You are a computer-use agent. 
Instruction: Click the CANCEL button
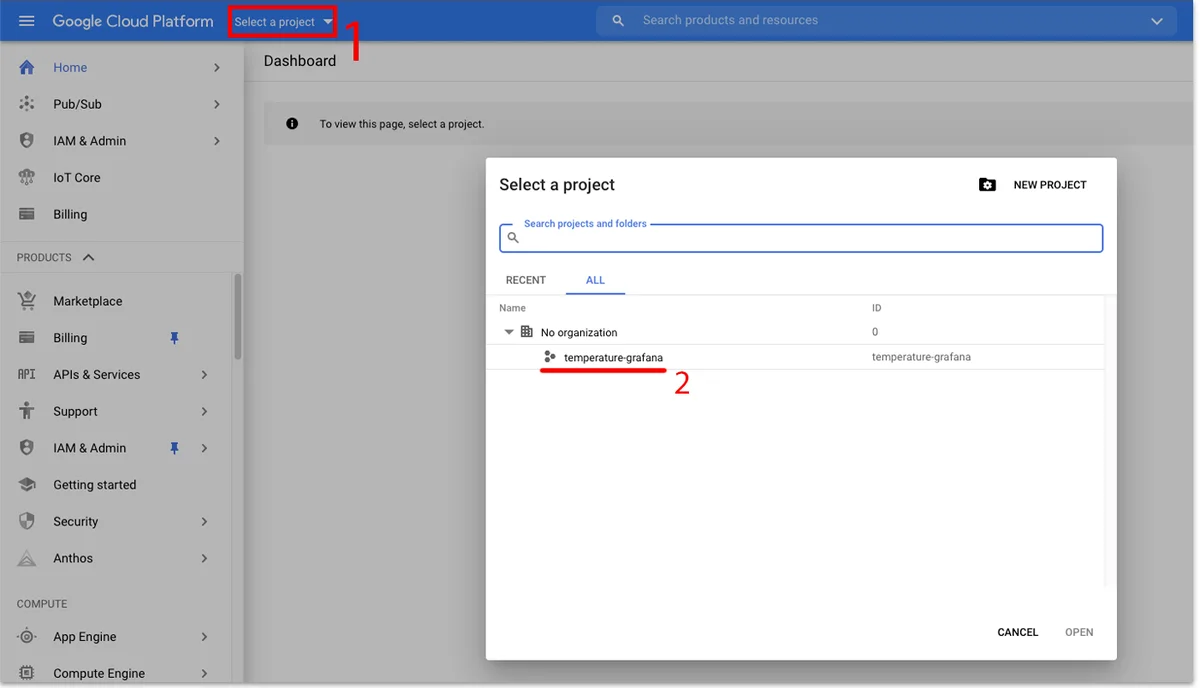[1018, 632]
